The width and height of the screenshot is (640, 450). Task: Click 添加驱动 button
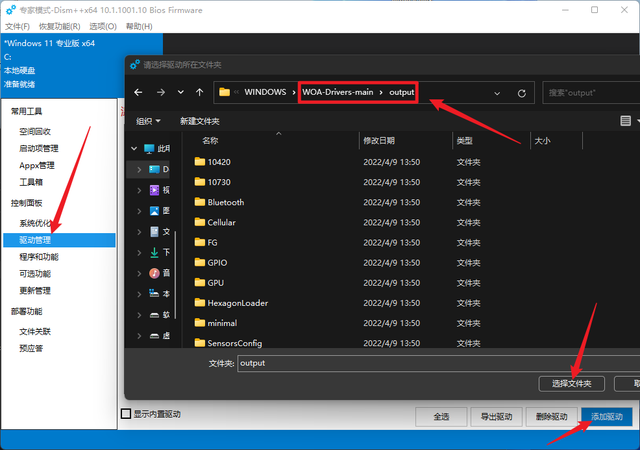click(607, 417)
